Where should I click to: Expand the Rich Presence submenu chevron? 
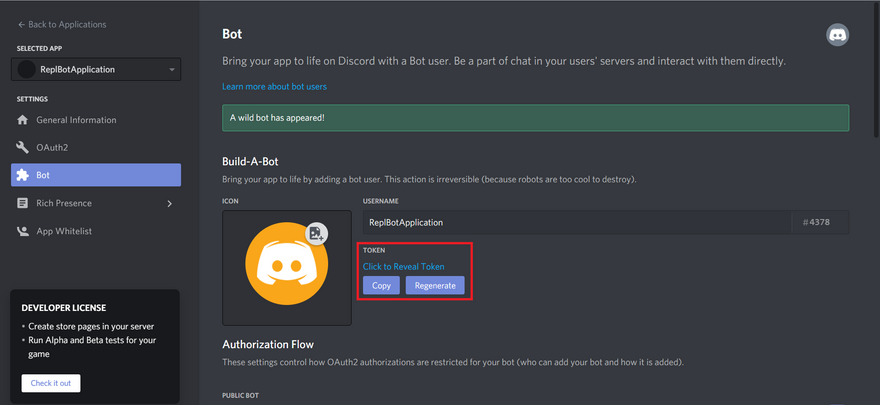(x=170, y=204)
